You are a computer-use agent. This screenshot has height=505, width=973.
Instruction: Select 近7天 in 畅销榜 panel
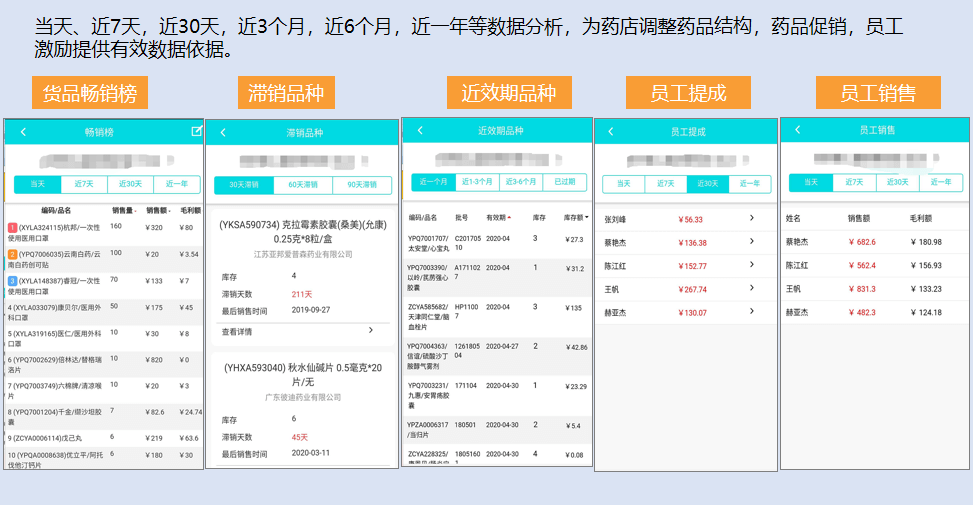[x=84, y=184]
